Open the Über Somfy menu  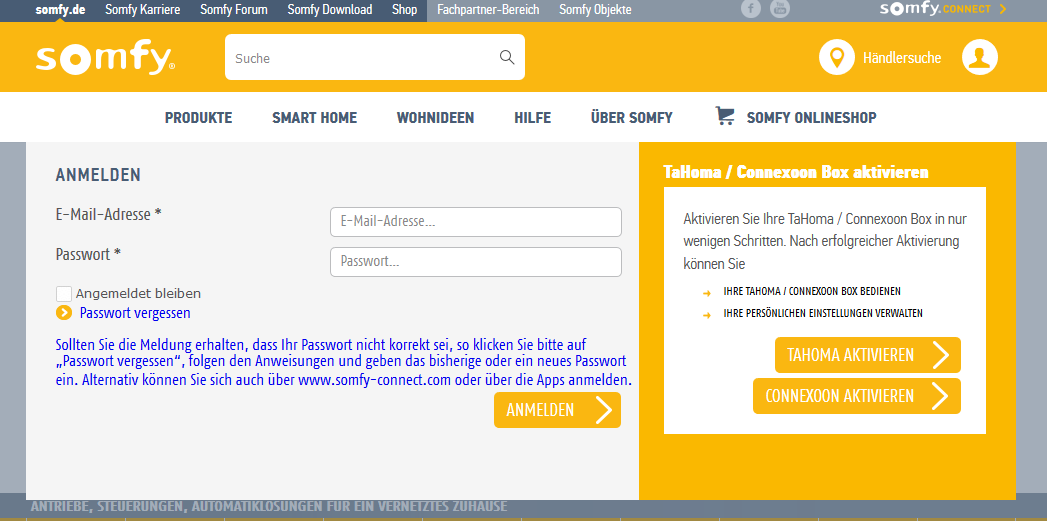point(632,118)
